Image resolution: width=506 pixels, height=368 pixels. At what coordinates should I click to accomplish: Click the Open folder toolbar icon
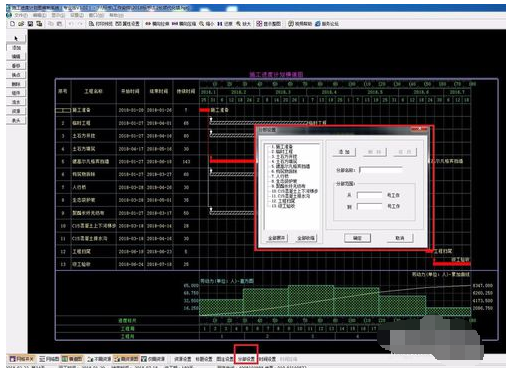[x=21, y=24]
